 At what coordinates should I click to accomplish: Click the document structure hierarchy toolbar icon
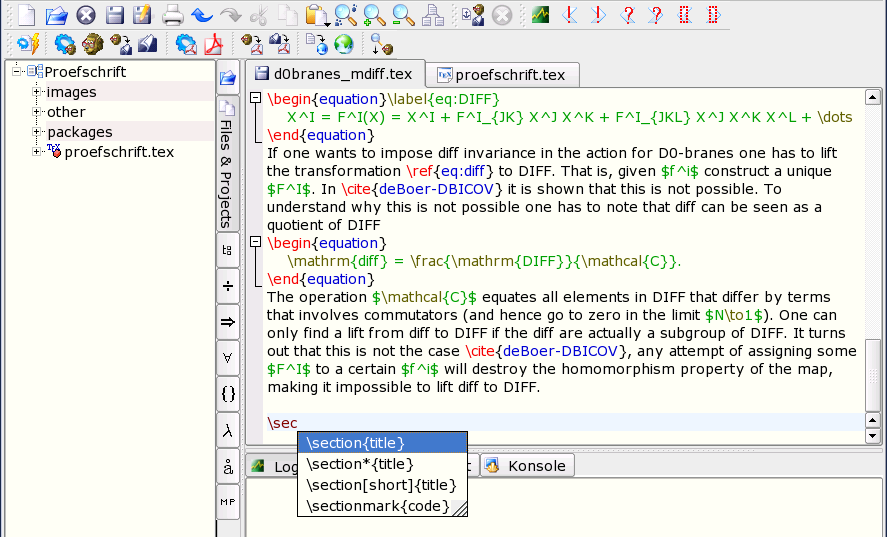(433, 15)
